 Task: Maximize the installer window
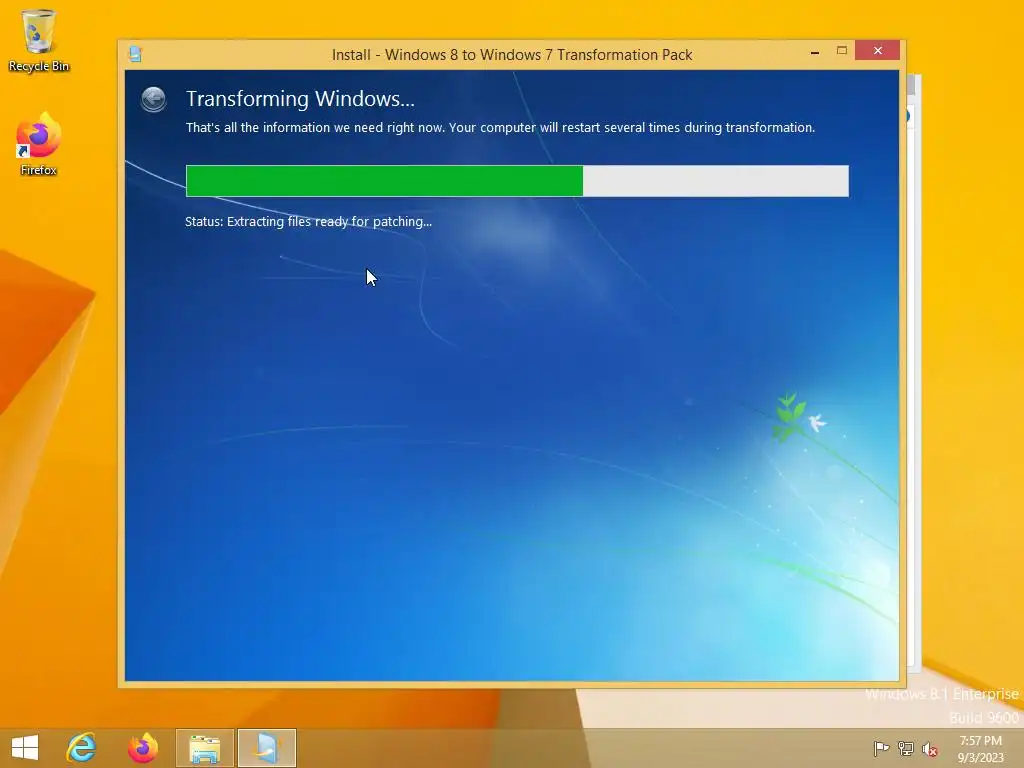[x=842, y=50]
